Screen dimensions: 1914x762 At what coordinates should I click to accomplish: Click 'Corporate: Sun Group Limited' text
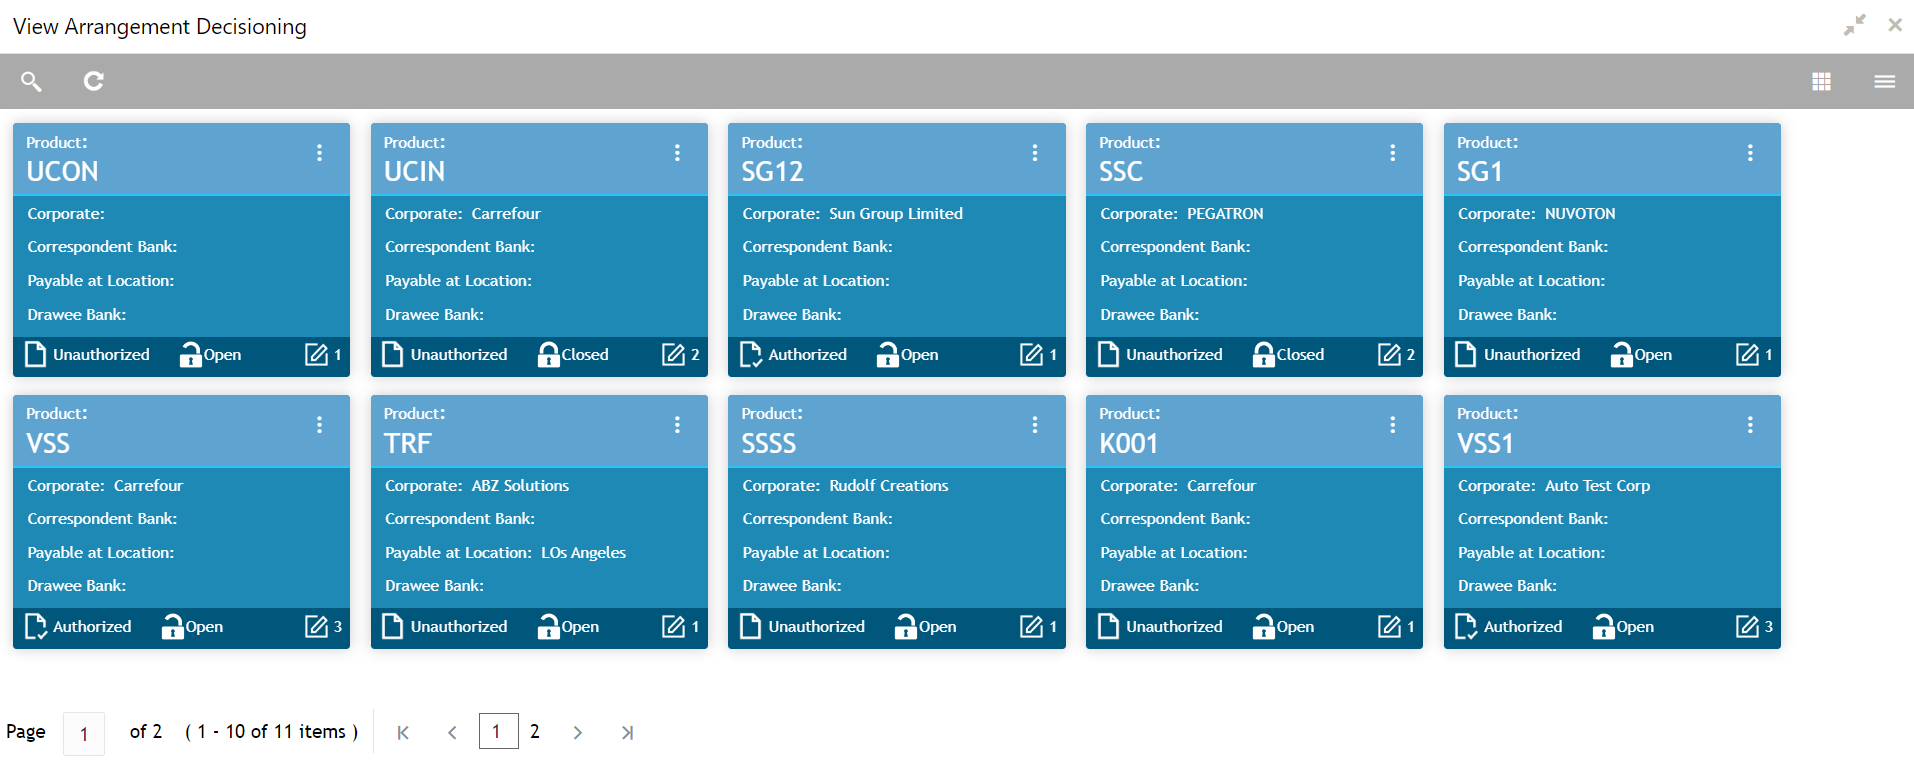(x=852, y=213)
